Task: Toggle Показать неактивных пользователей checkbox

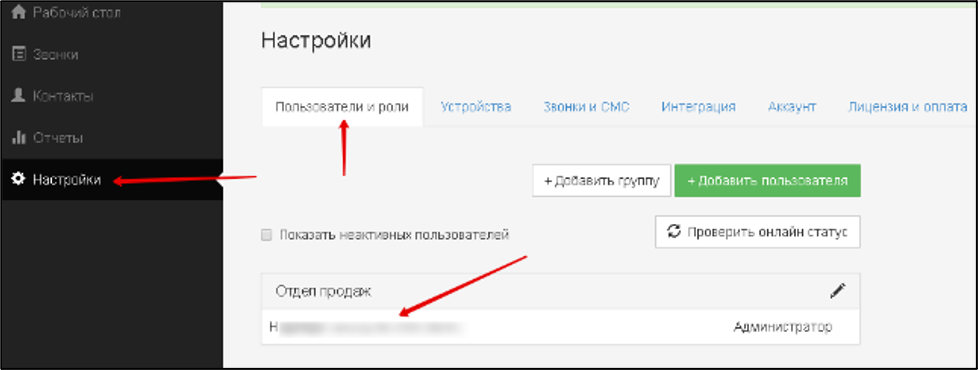Action: click(267, 235)
